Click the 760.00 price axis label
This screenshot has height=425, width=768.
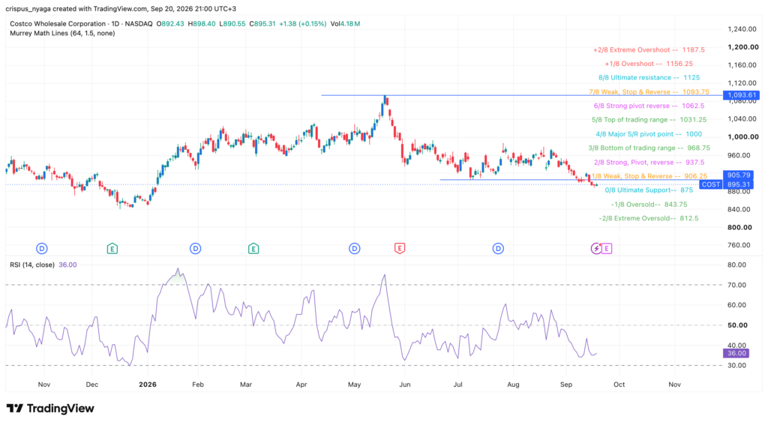tap(739, 245)
